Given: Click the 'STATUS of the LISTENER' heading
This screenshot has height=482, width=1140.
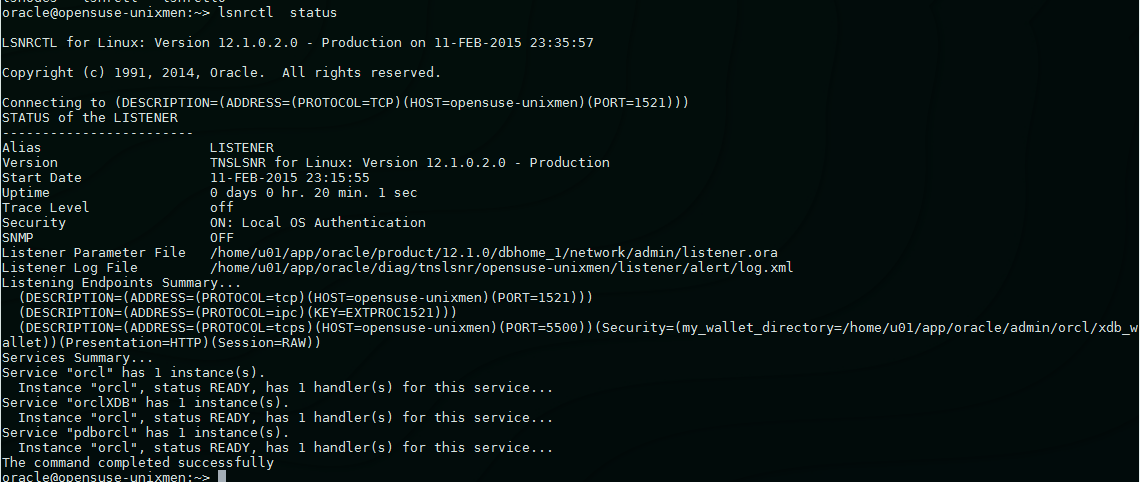Looking at the screenshot, I should [x=90, y=118].
